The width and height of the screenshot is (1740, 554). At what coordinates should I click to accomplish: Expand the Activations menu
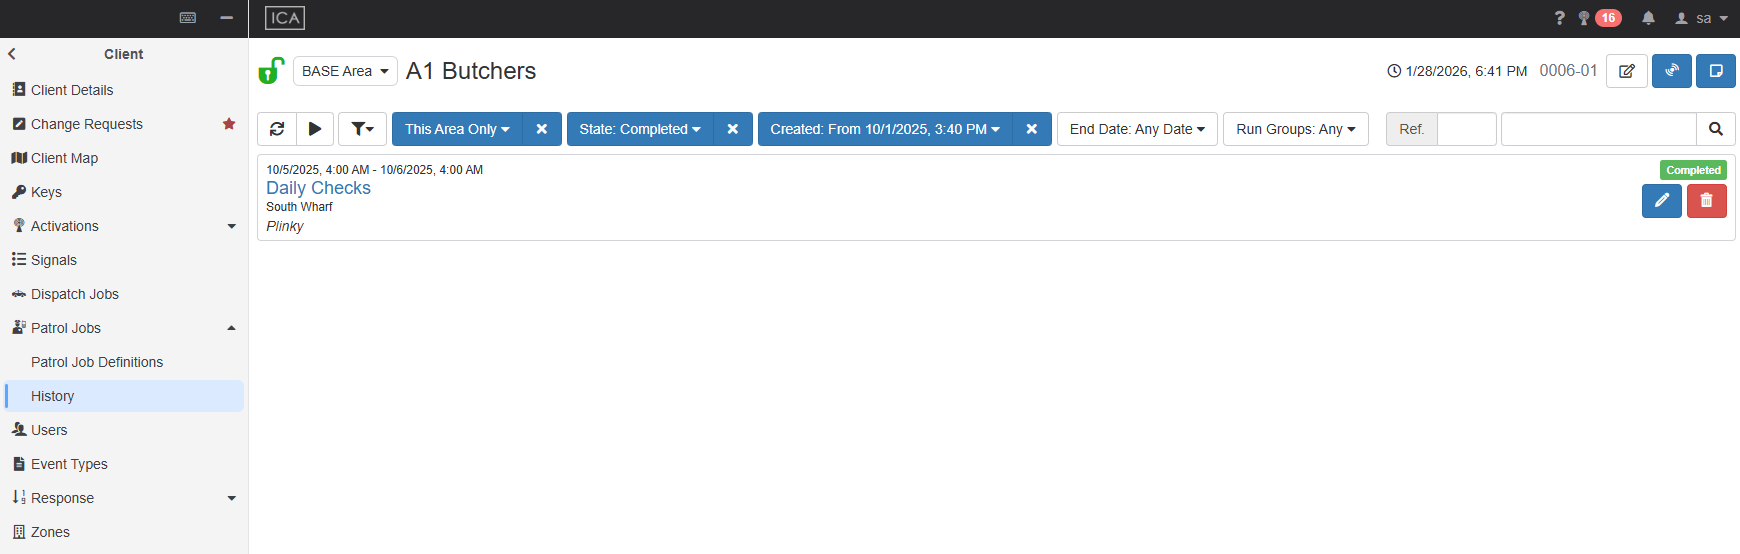coord(124,226)
